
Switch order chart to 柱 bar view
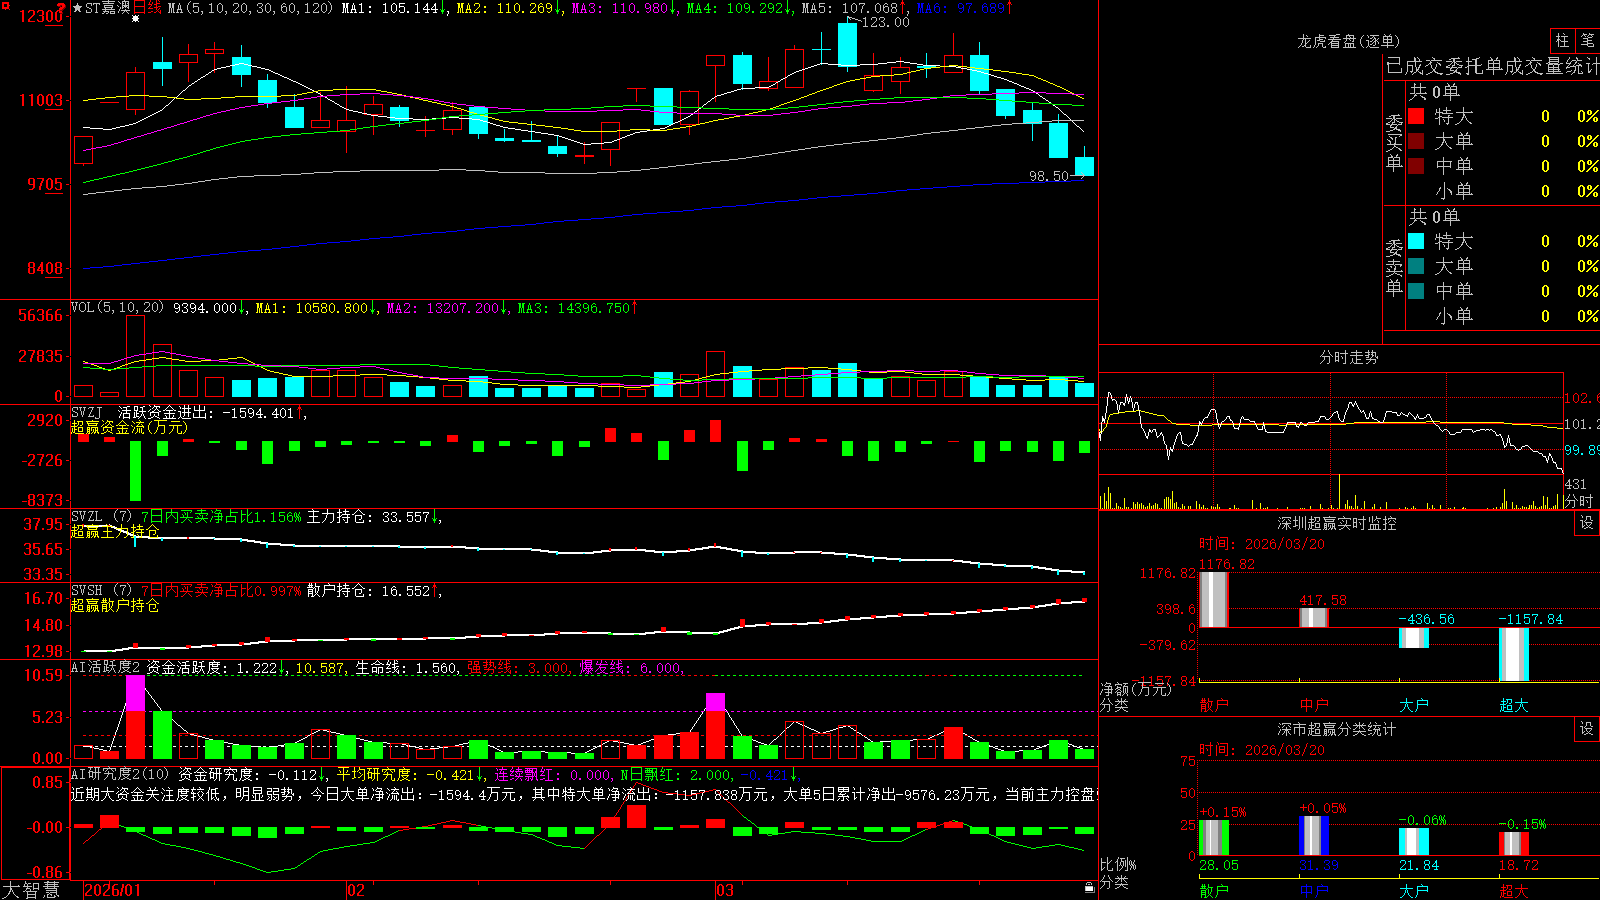[x=1562, y=40]
